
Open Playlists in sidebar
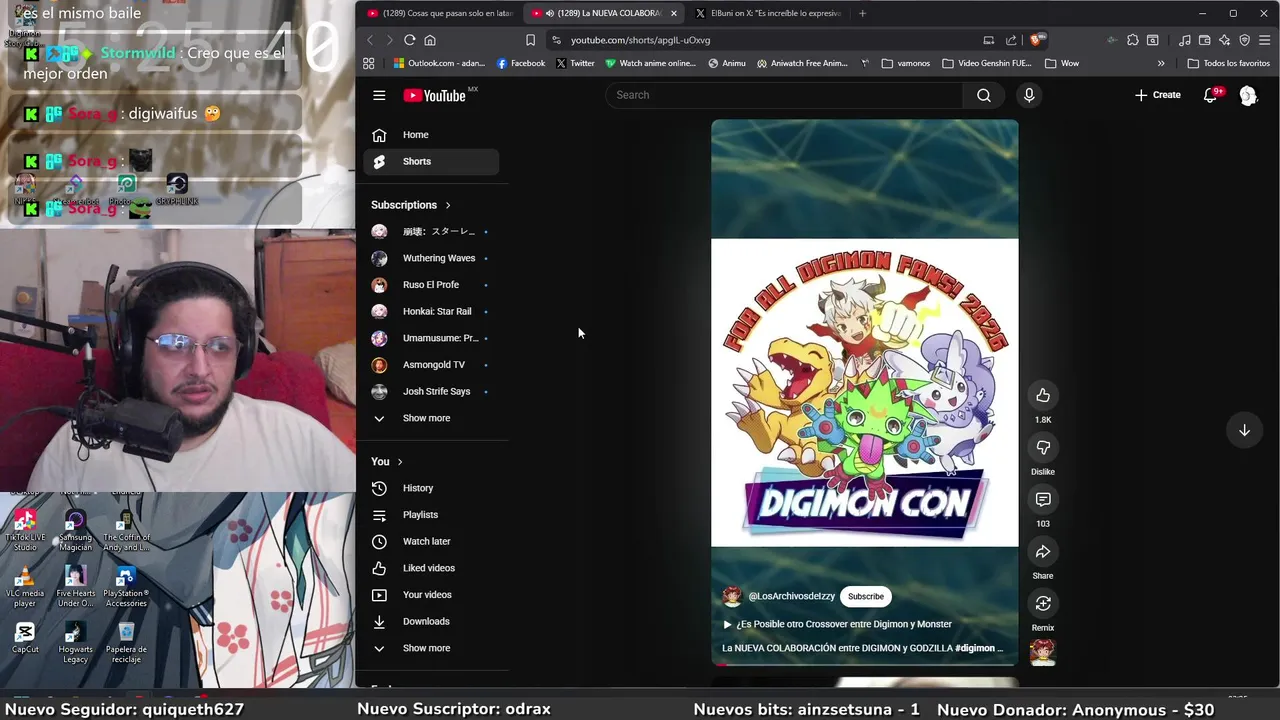[x=432, y=515]
